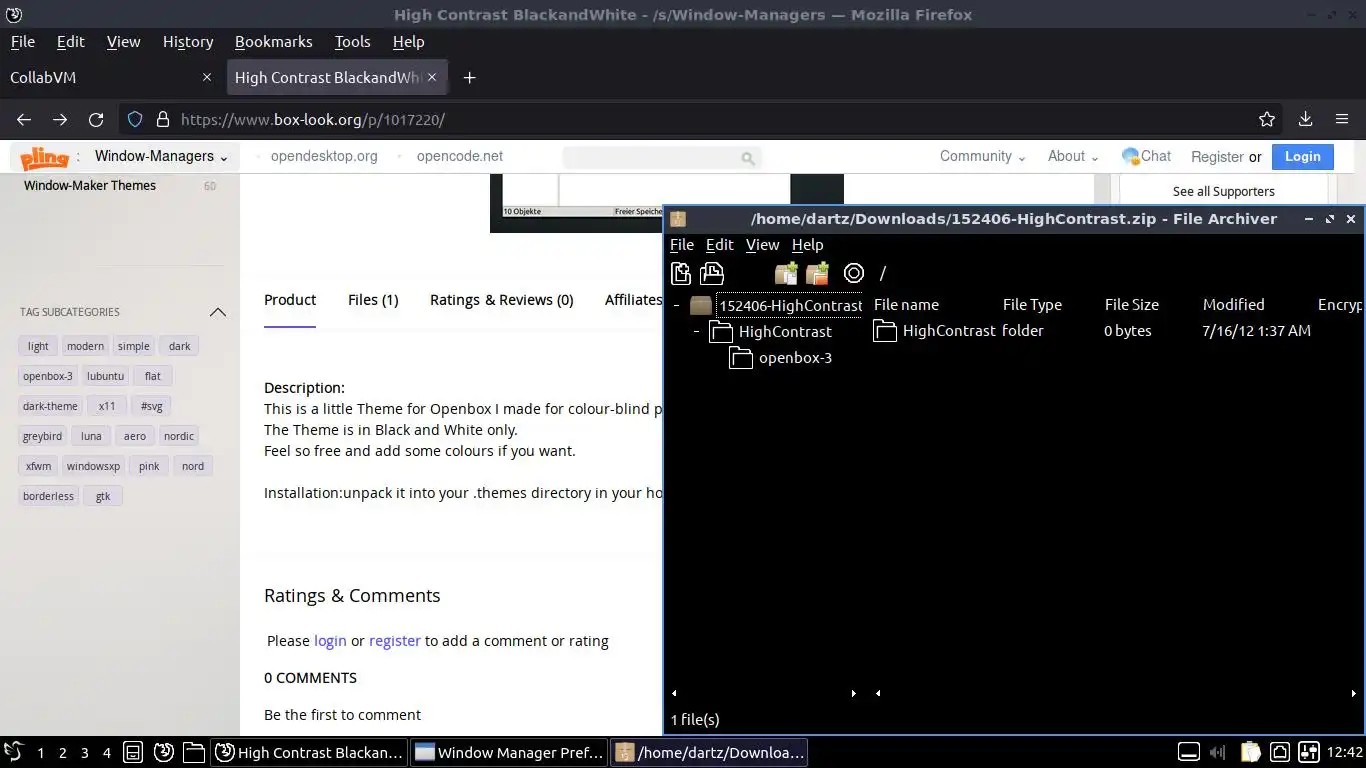The height and width of the screenshot is (768, 1366).
Task: Switch to the CollabVM tab
Action: pos(110,77)
